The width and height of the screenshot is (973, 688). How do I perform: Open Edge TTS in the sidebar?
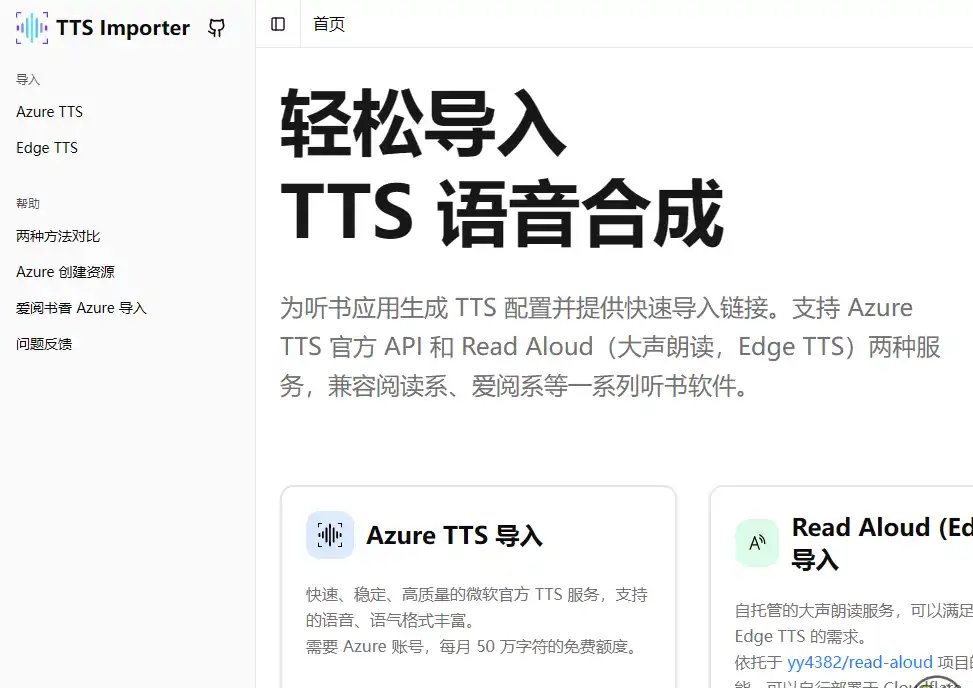47,148
